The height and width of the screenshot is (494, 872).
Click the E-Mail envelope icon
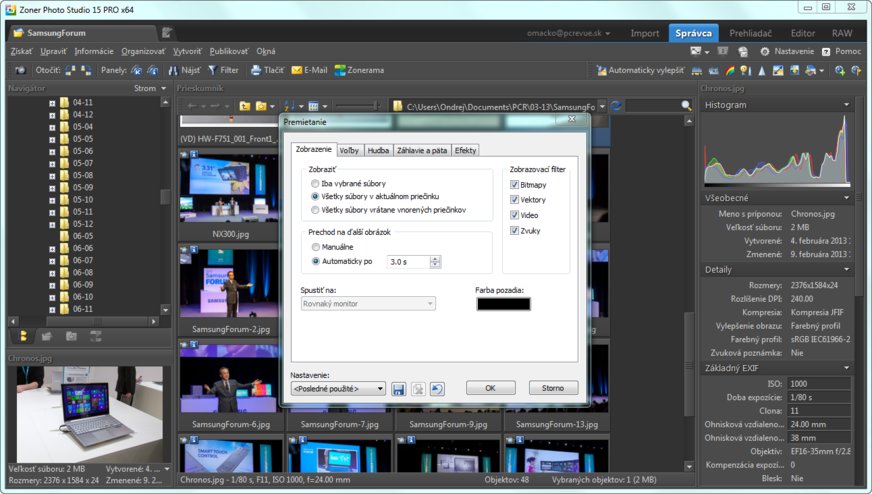click(297, 70)
